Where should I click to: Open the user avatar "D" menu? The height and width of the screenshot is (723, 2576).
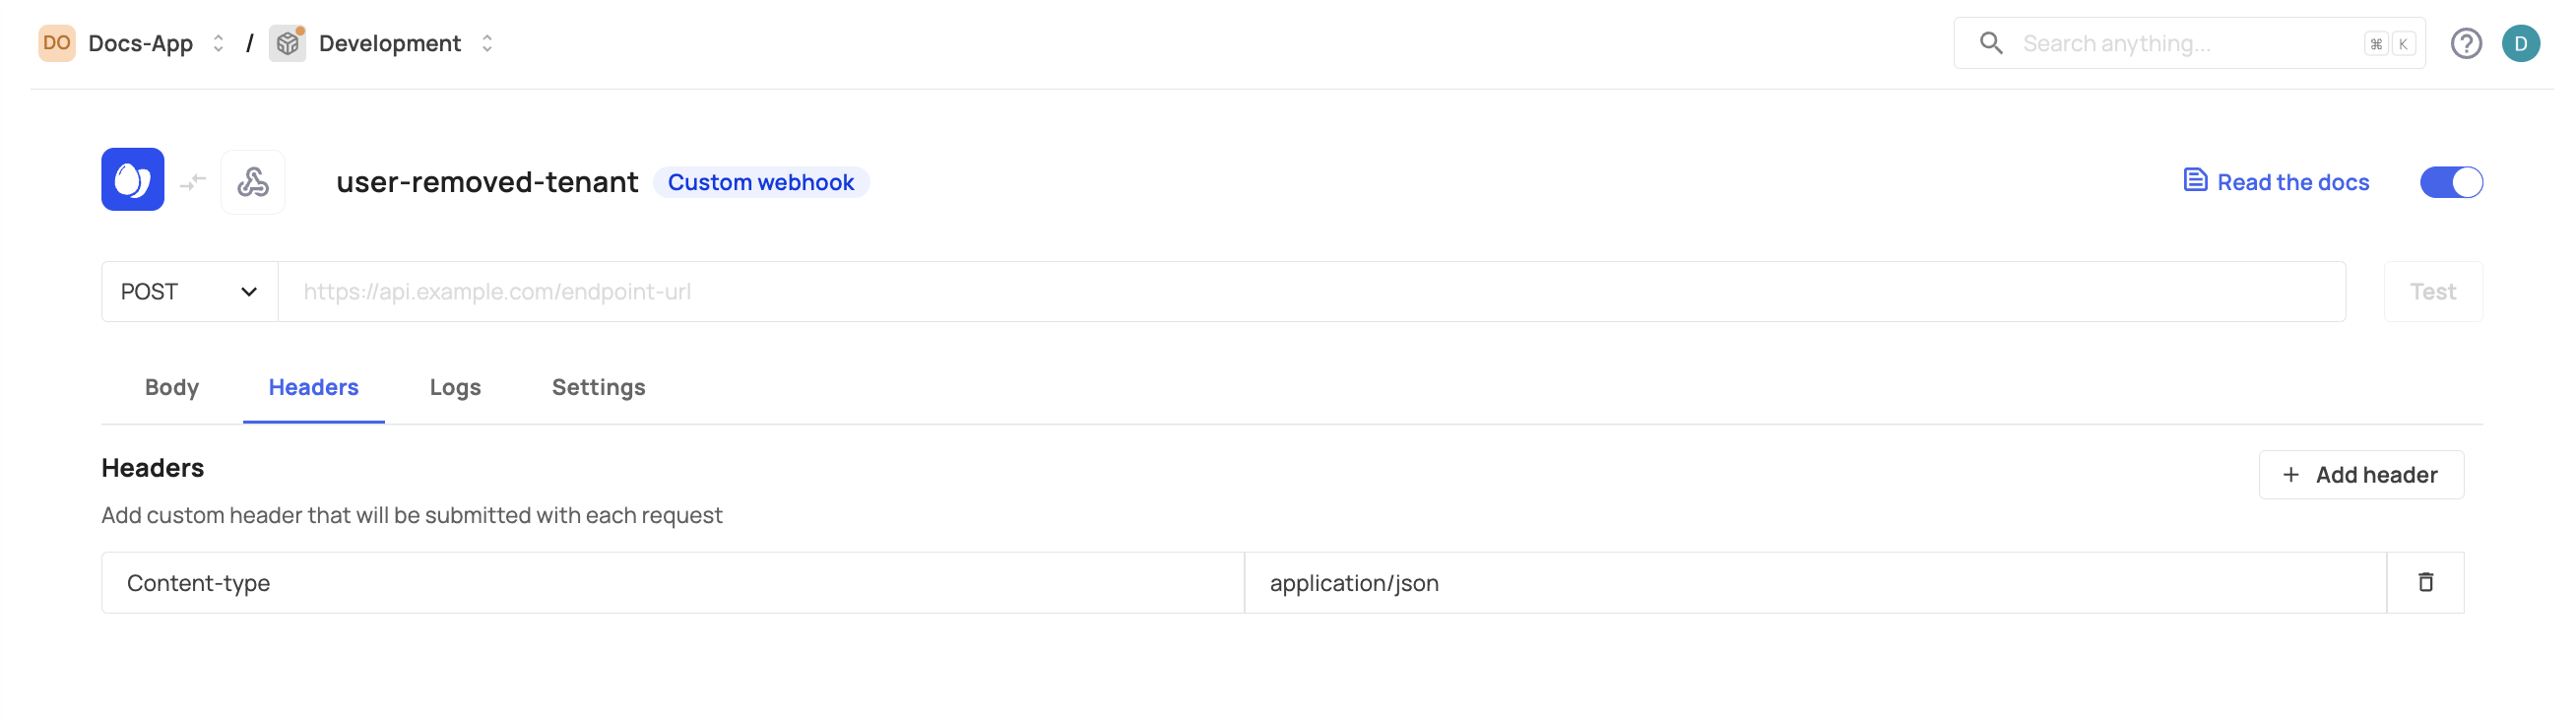click(x=2519, y=44)
